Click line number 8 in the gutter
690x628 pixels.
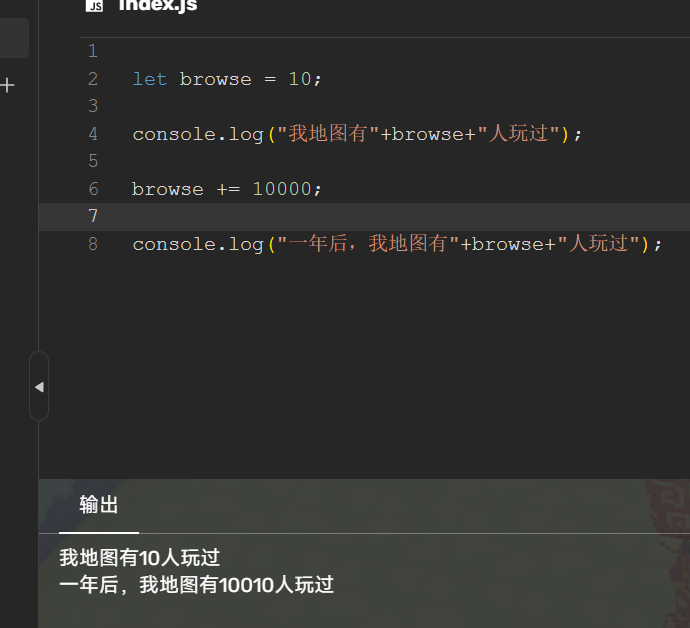point(93,244)
